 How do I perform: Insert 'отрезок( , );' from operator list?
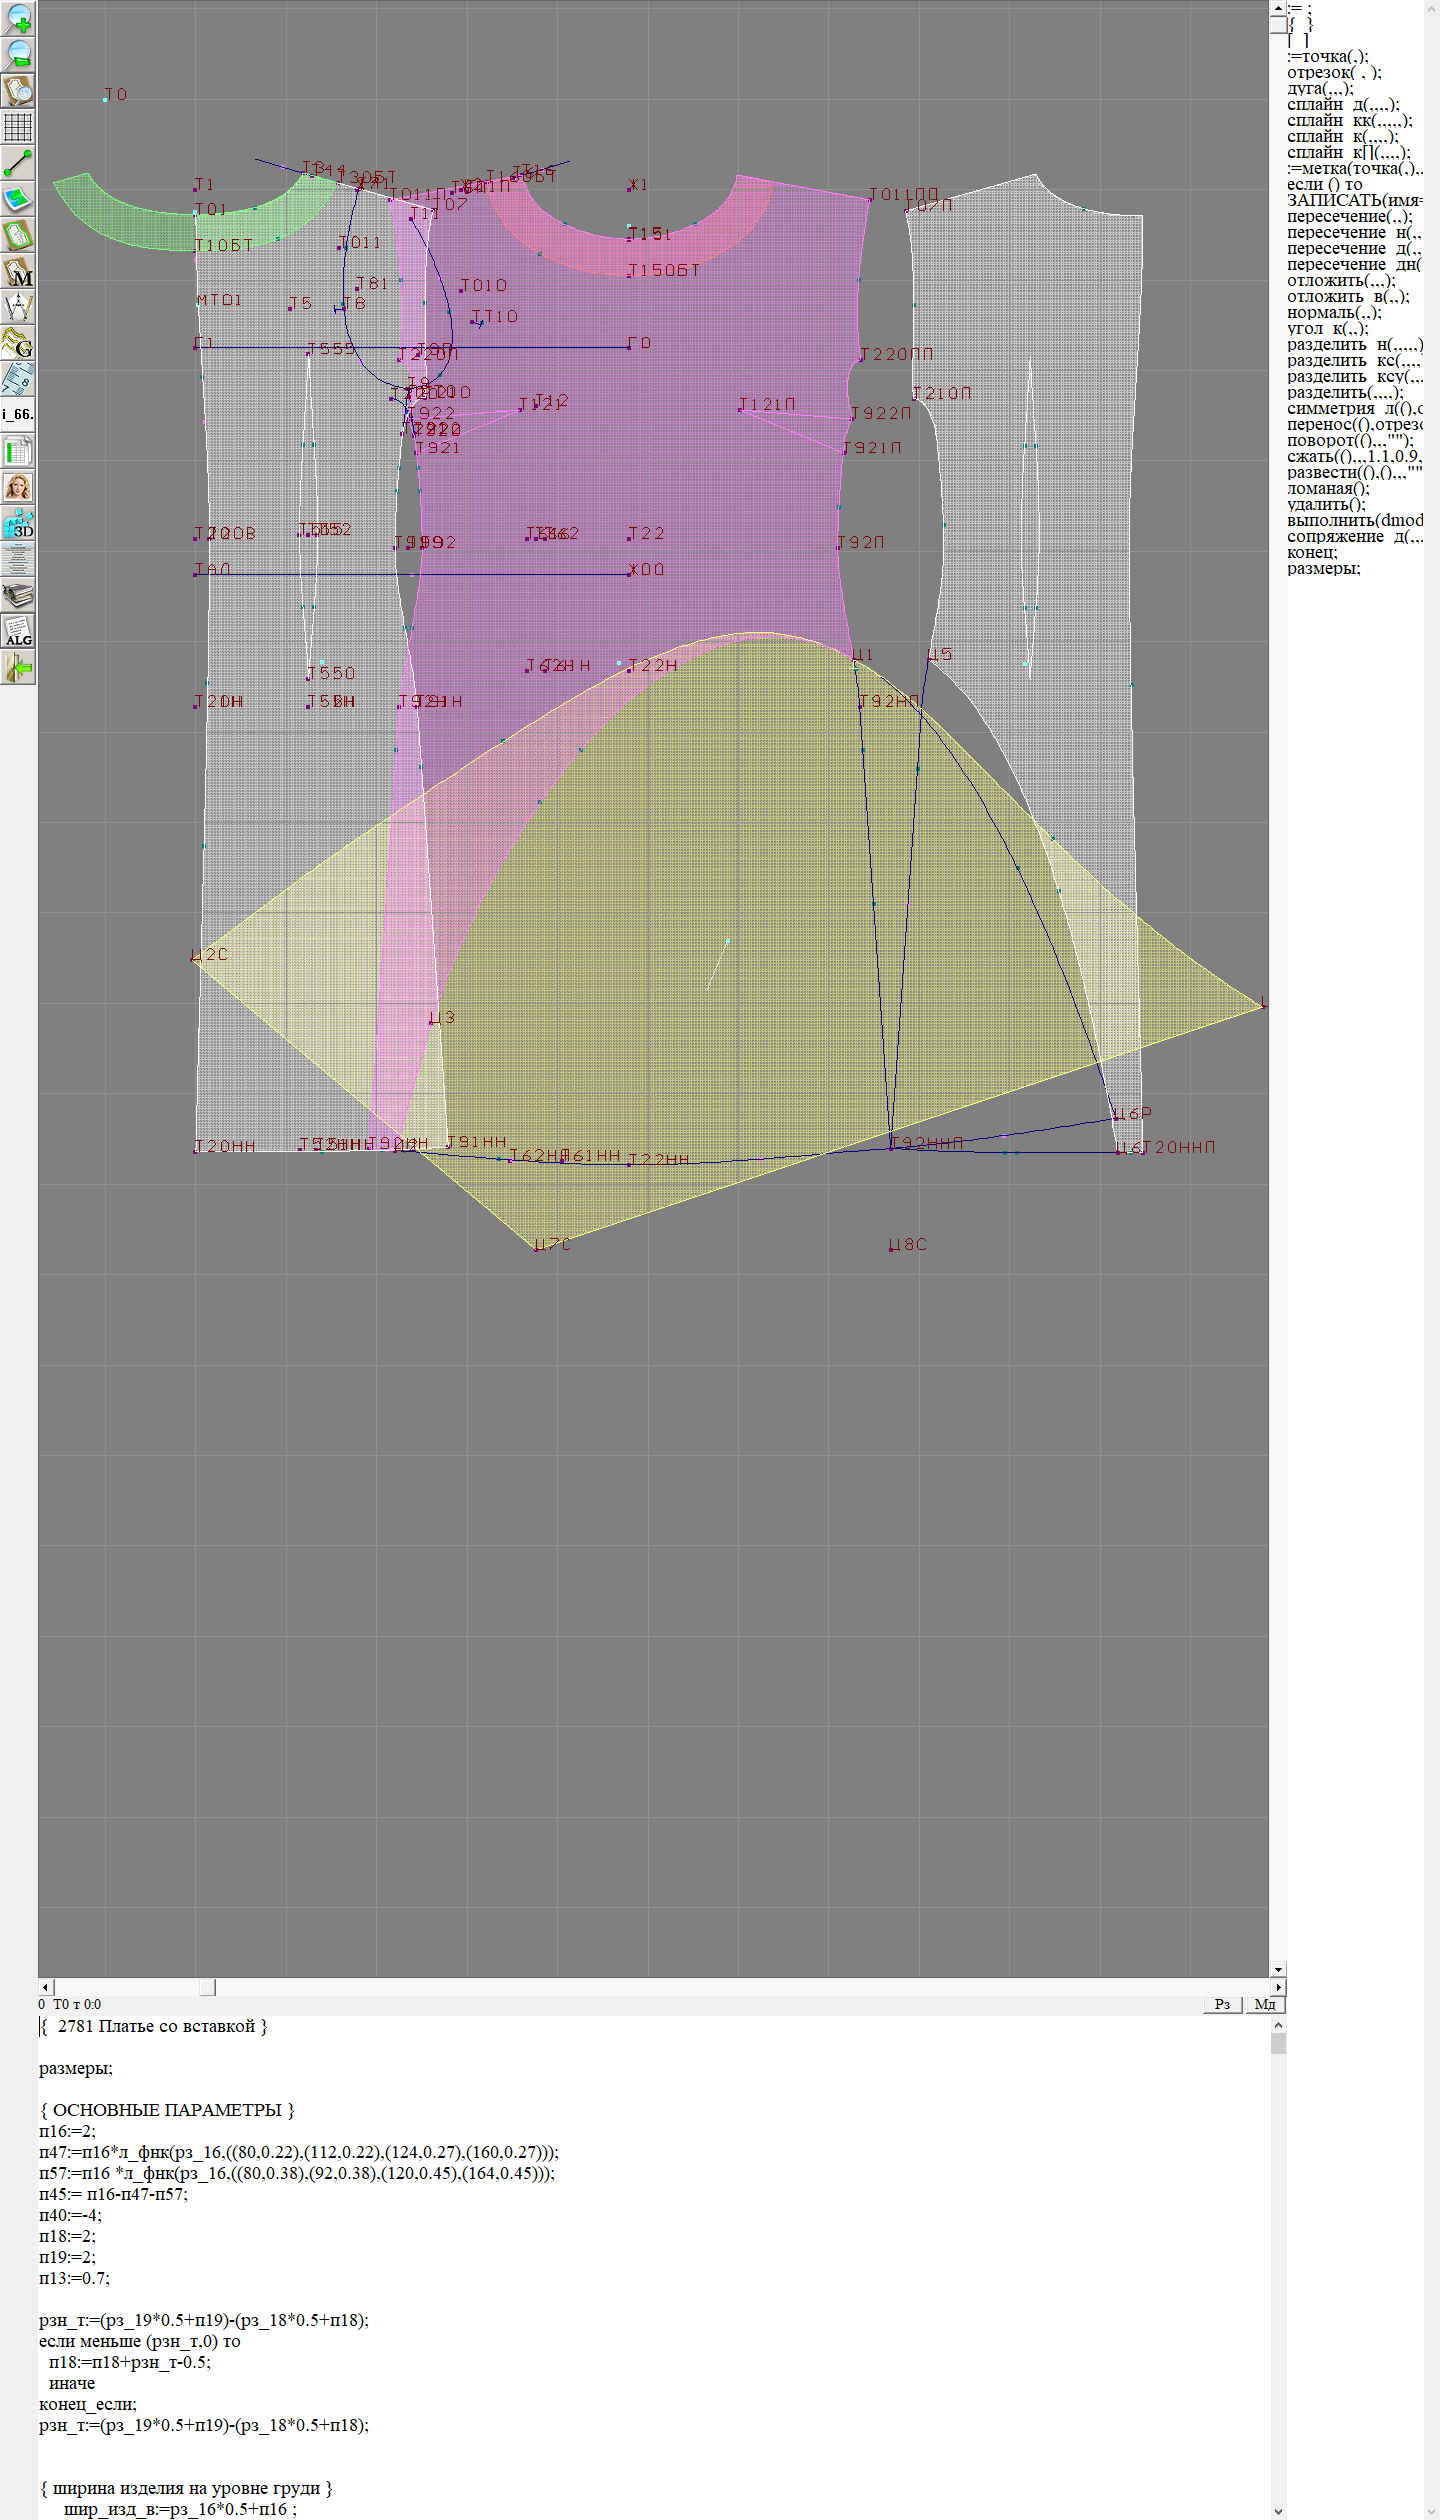coord(1334,72)
